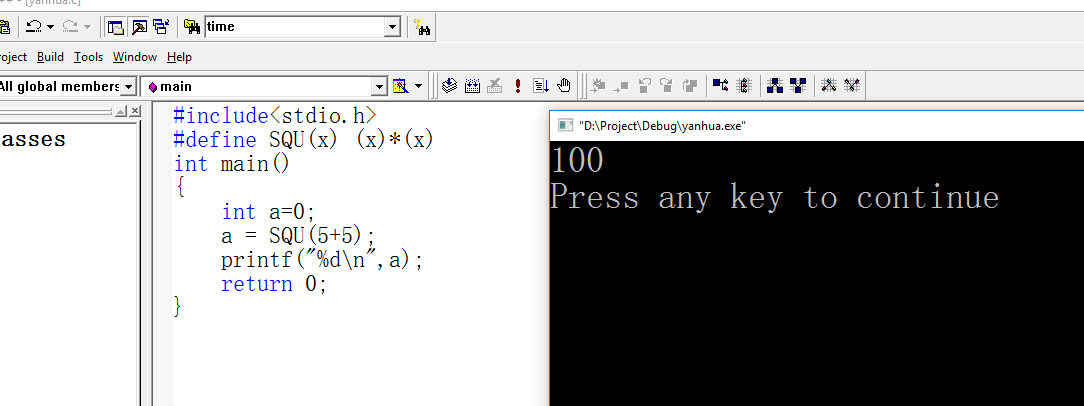Open the 'main' members dropdown list
The image size is (1084, 406).
point(379,87)
